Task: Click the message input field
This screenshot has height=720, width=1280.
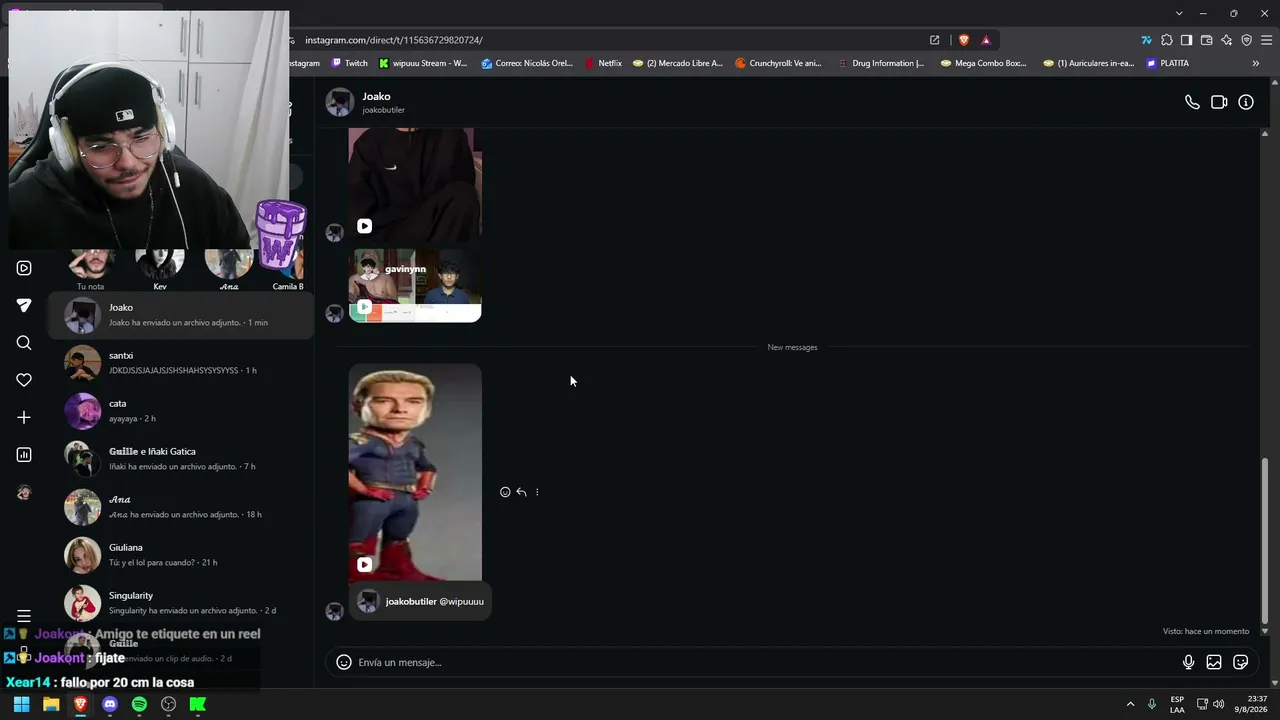Action: click(765, 662)
